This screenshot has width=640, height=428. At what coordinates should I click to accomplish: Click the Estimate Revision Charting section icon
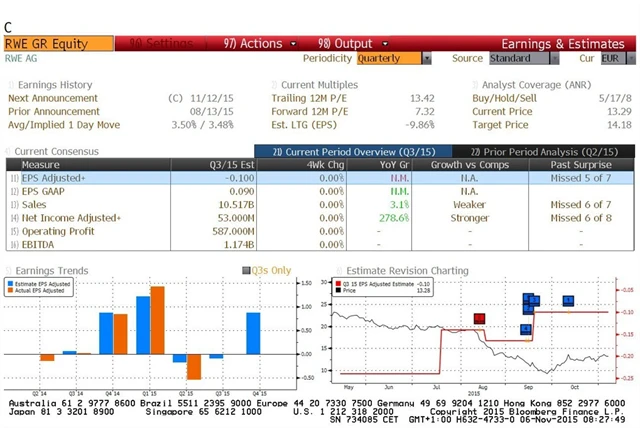pos(339,271)
